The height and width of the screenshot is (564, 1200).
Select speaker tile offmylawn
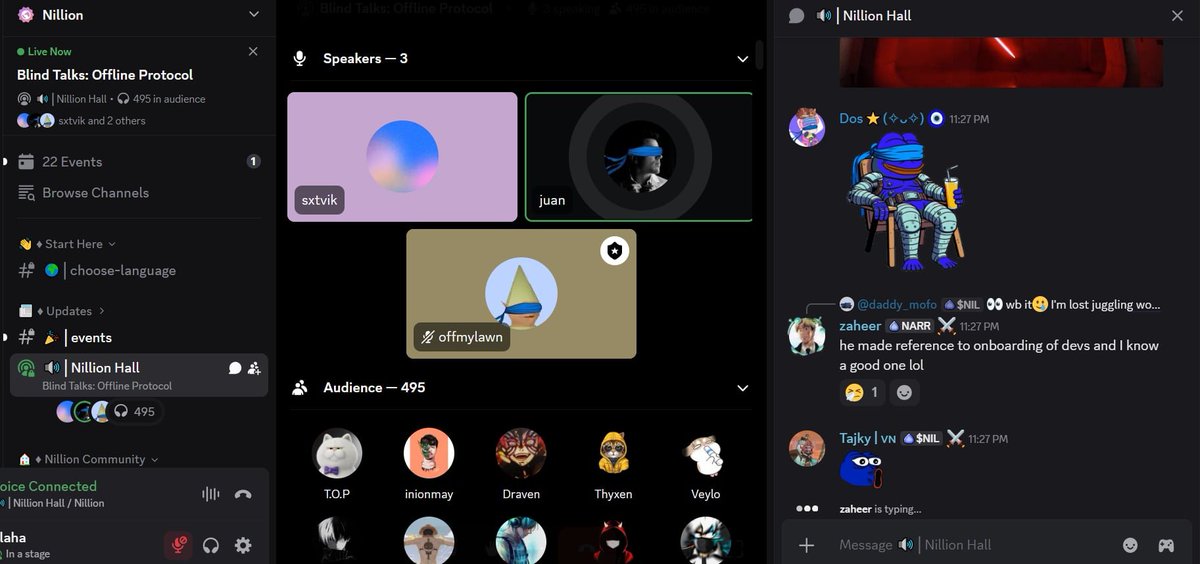click(x=521, y=294)
